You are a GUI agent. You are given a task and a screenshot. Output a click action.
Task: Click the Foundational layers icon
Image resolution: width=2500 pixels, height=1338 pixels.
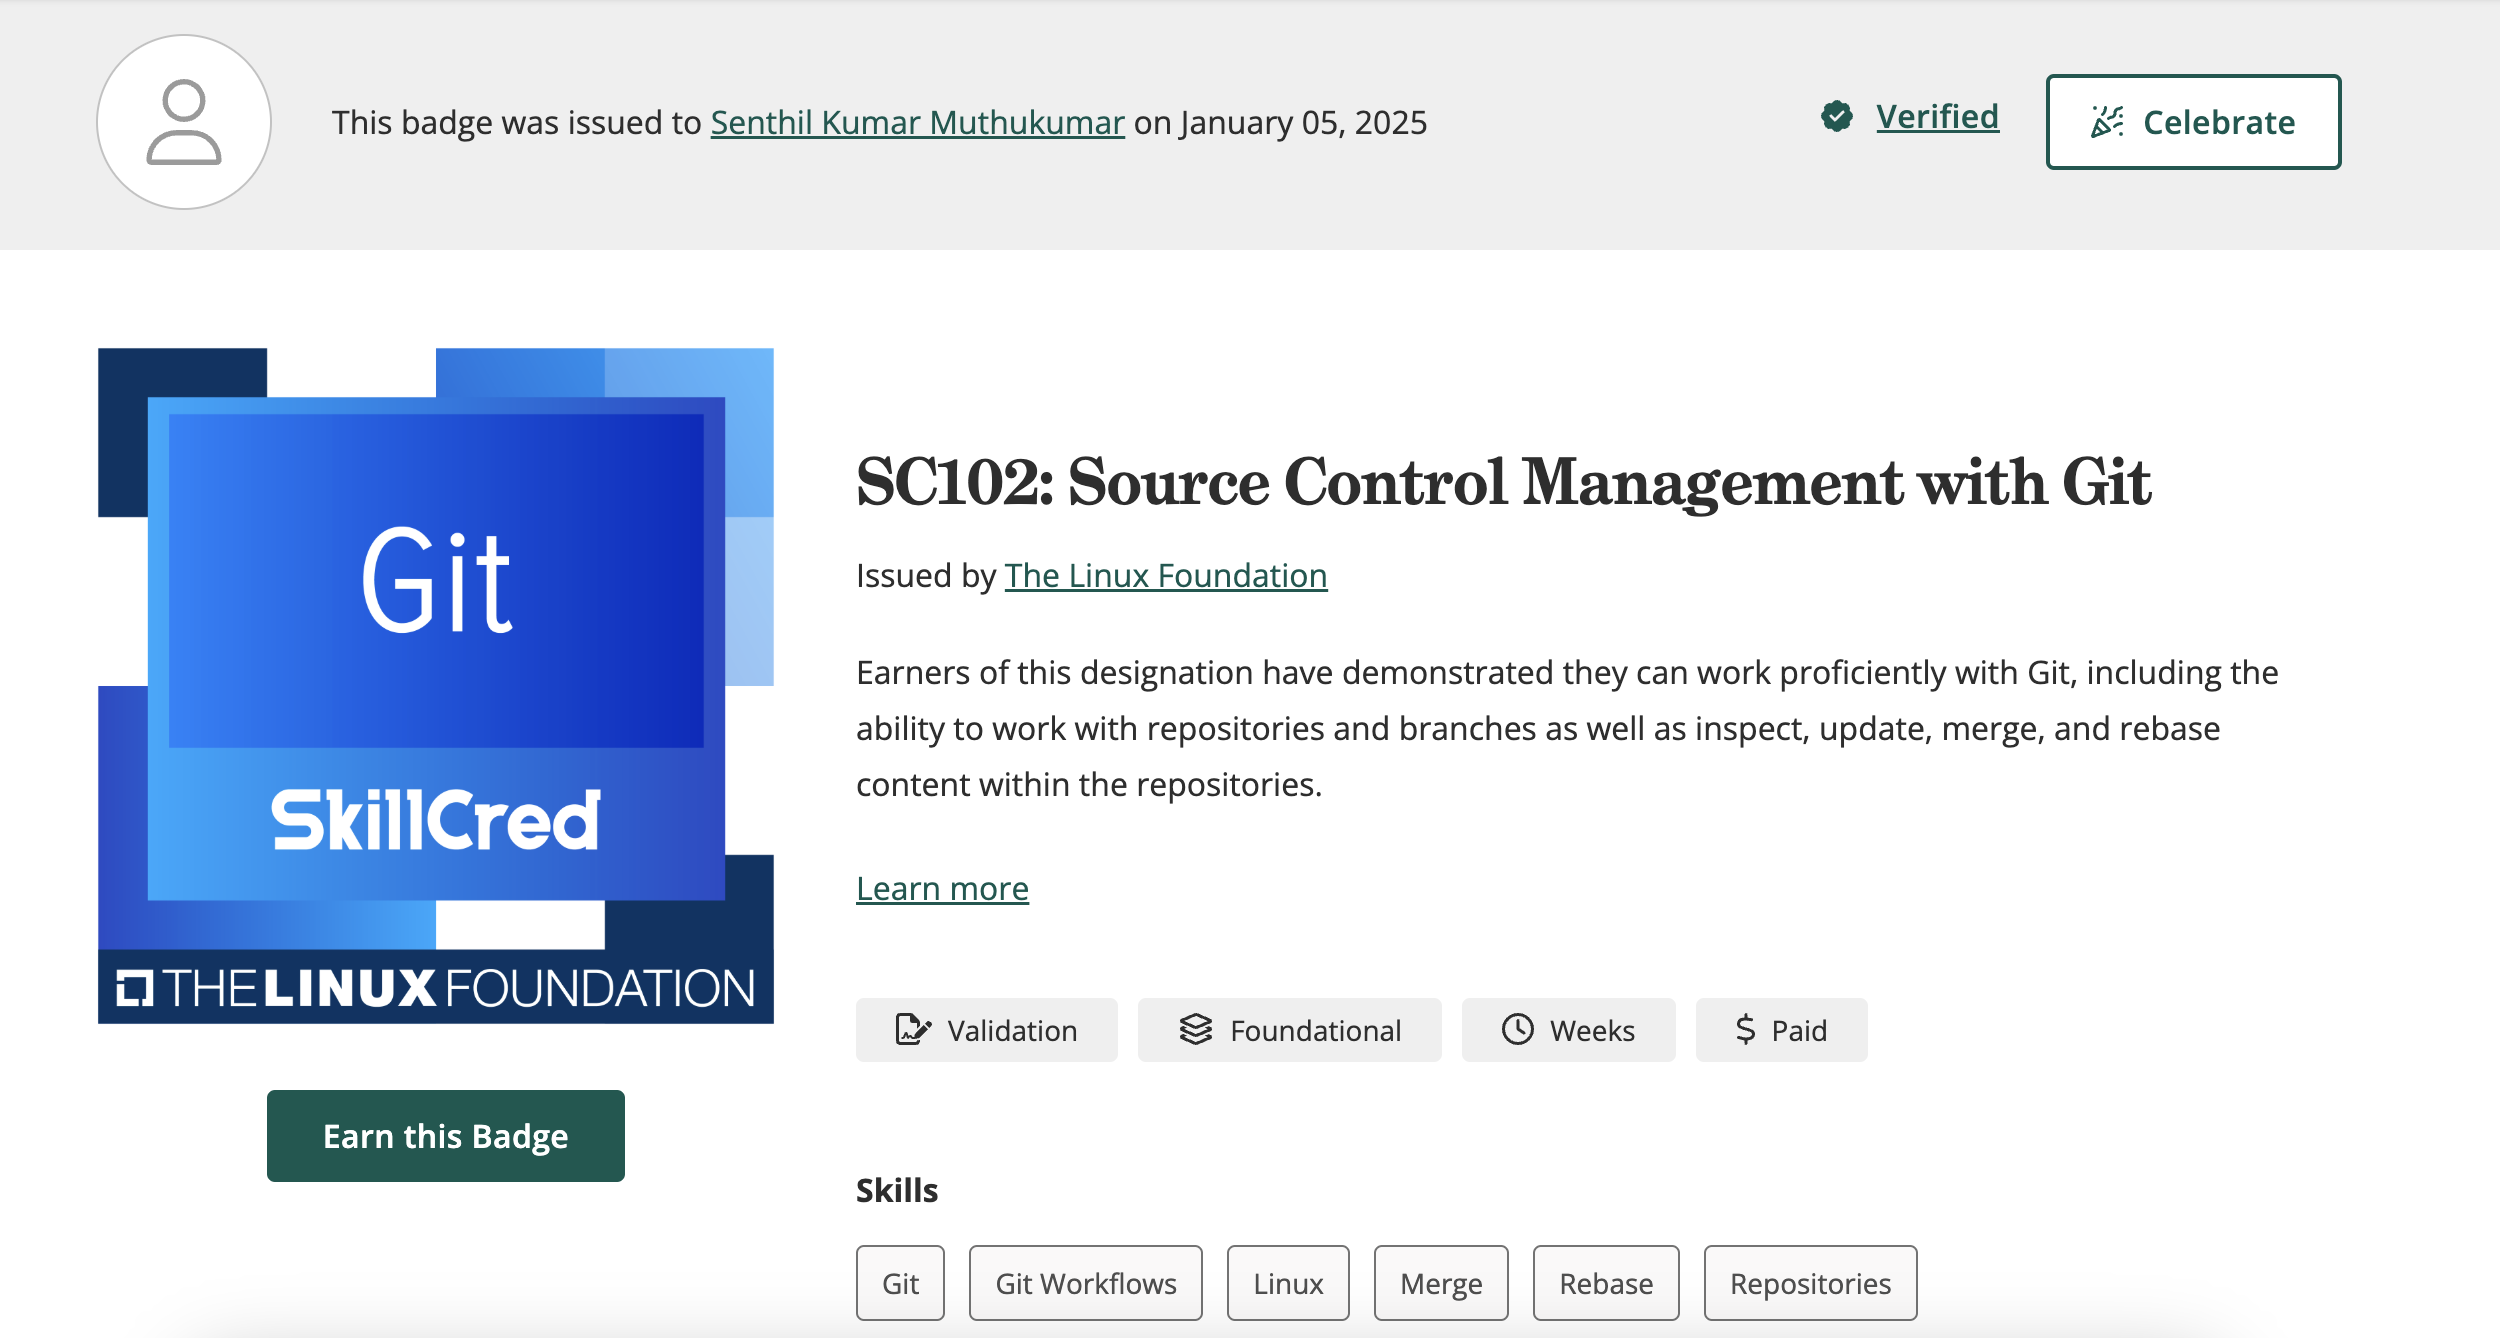pyautogui.click(x=1195, y=1030)
